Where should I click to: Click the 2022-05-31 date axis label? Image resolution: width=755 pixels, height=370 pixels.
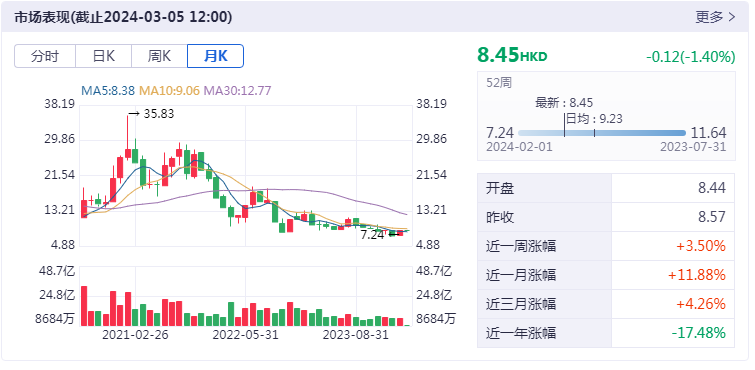click(x=246, y=335)
